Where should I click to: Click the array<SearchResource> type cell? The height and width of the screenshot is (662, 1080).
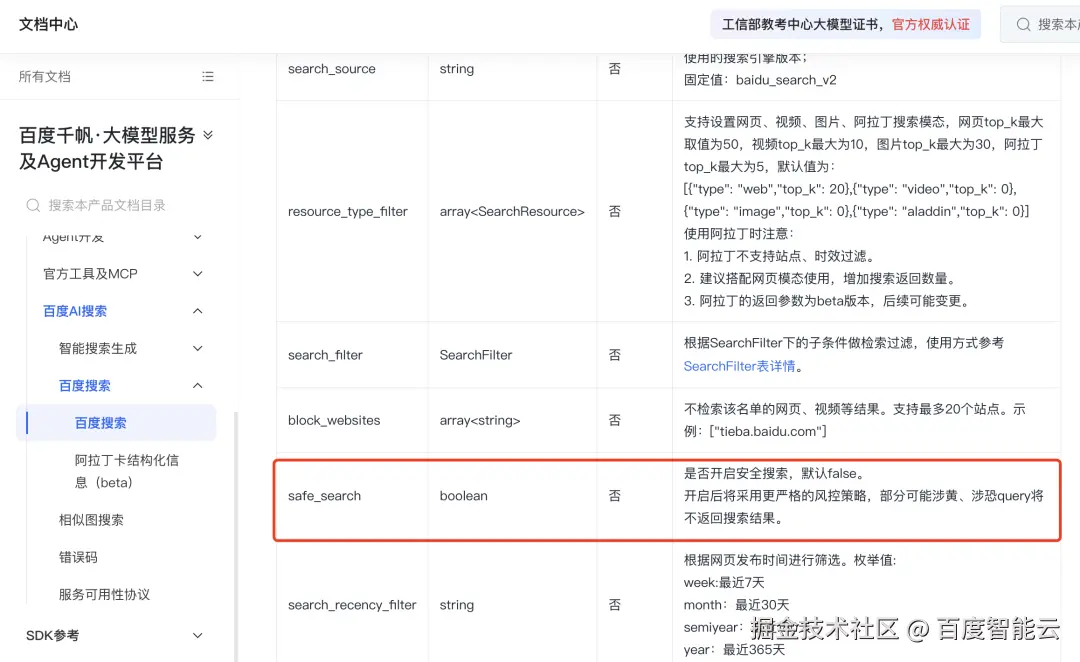tap(512, 211)
